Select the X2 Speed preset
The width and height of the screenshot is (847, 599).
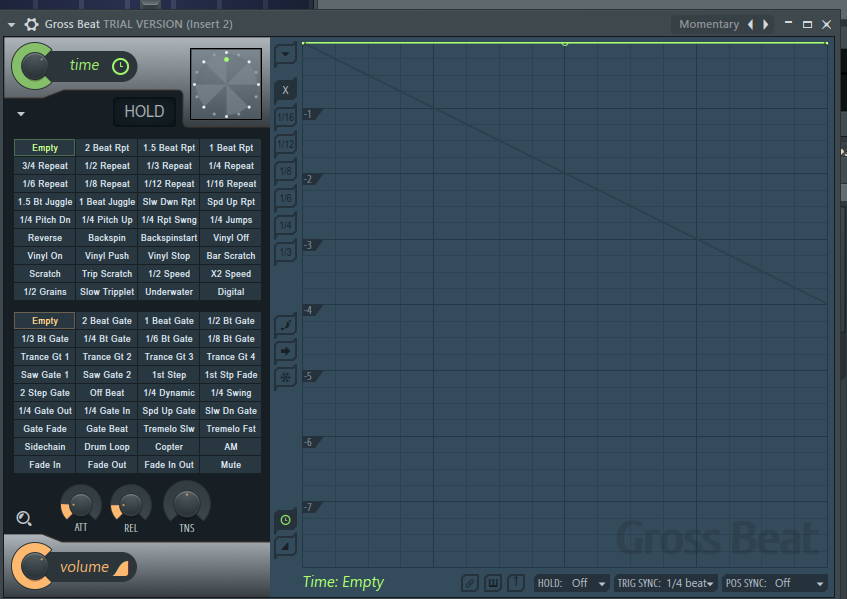point(231,274)
